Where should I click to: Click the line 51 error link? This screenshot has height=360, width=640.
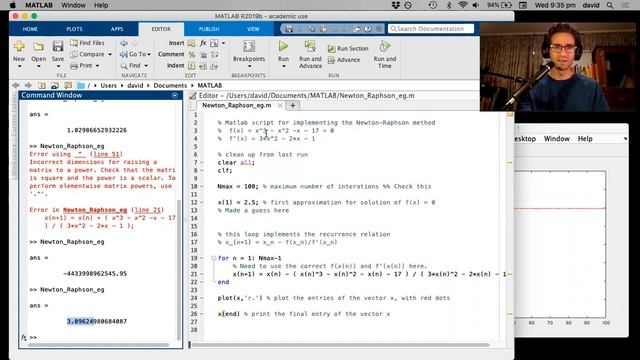(107, 154)
